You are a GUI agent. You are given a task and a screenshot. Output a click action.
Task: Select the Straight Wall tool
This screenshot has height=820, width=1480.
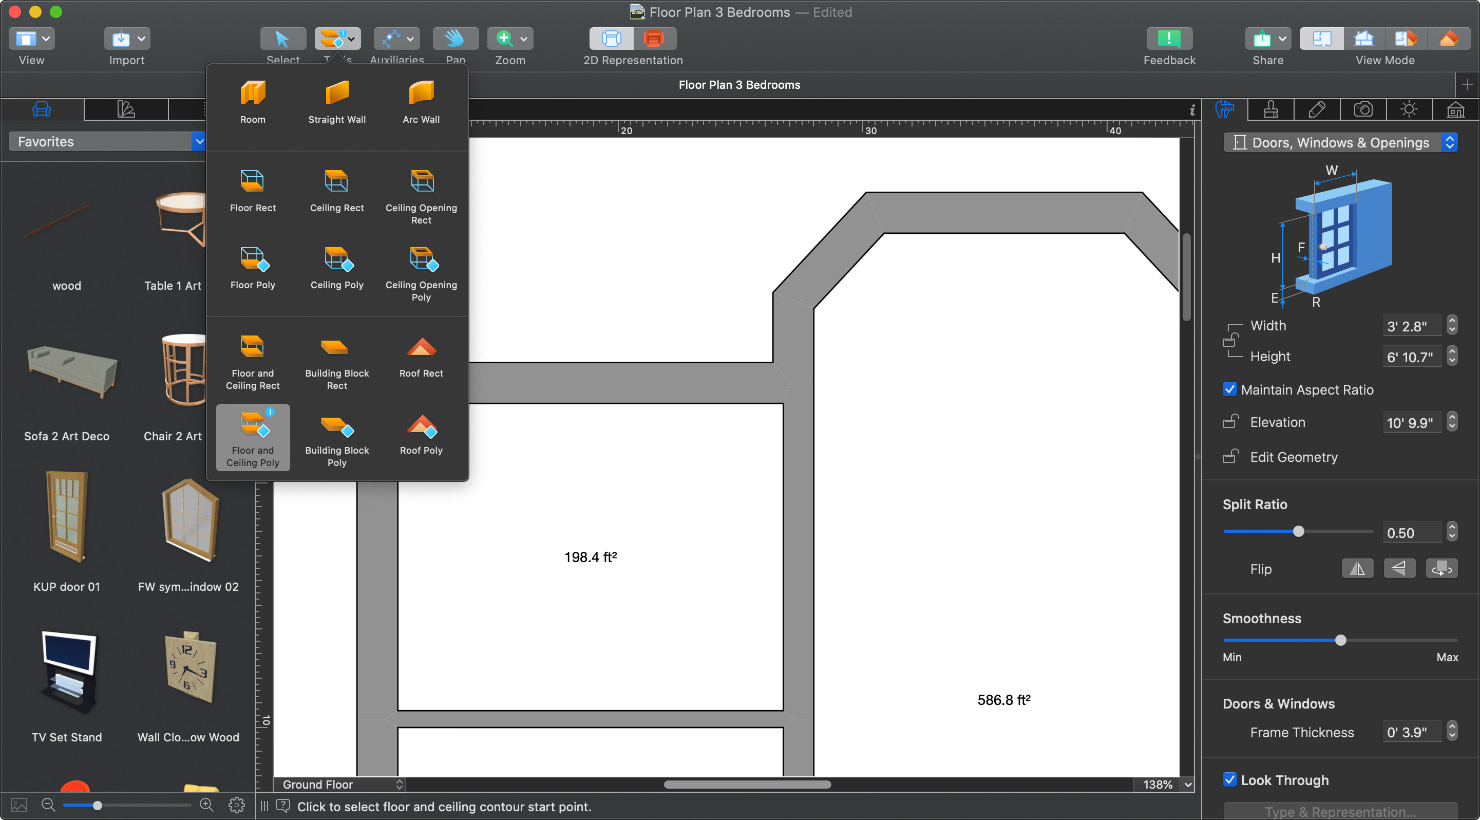[x=337, y=100]
